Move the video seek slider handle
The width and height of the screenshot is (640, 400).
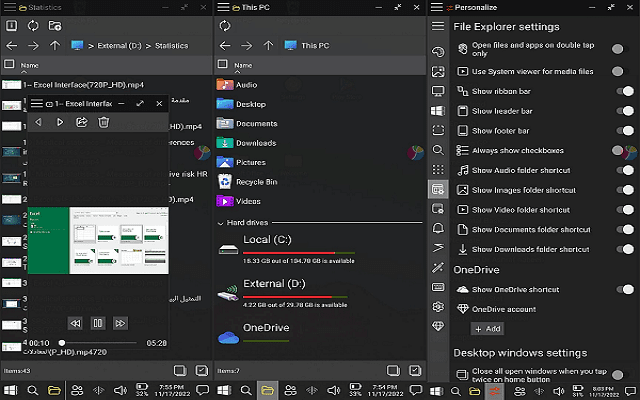(62, 343)
